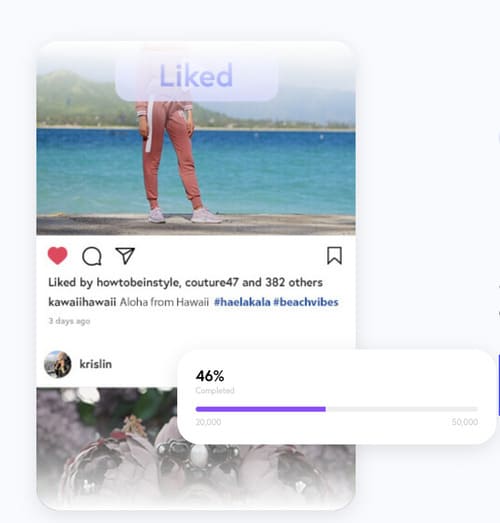Open krislin's profile avatar
The width and height of the screenshot is (500, 523).
pos(58,364)
